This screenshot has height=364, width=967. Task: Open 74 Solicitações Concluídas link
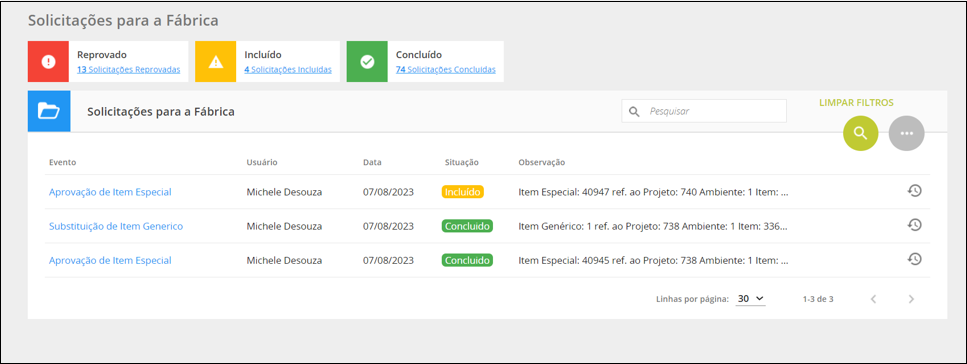coord(446,70)
